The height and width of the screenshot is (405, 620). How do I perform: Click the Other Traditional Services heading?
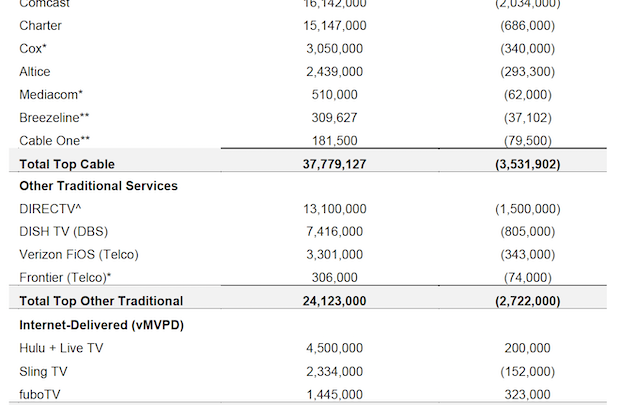click(x=98, y=185)
